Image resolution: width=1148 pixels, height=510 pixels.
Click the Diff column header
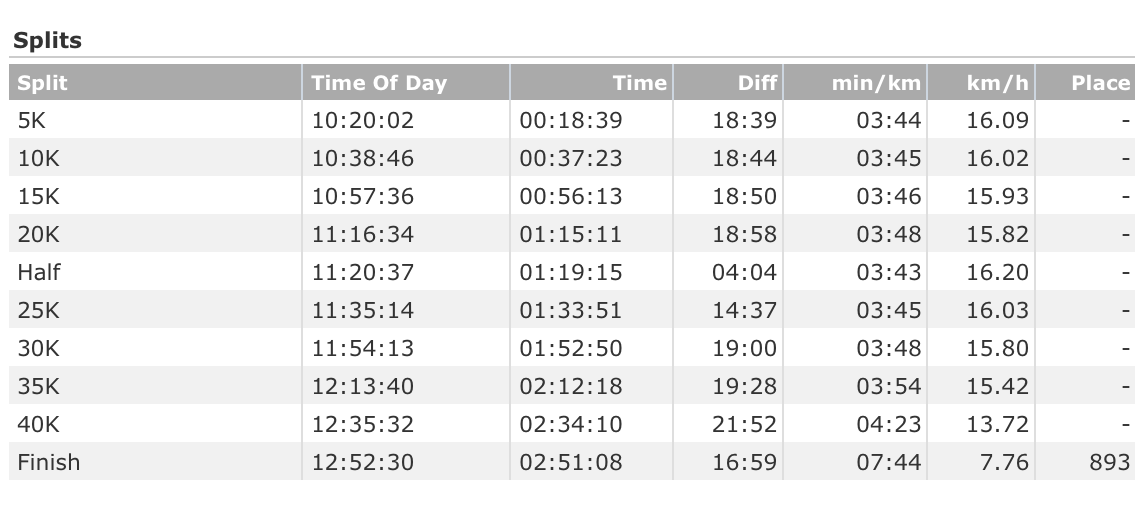pyautogui.click(x=757, y=83)
